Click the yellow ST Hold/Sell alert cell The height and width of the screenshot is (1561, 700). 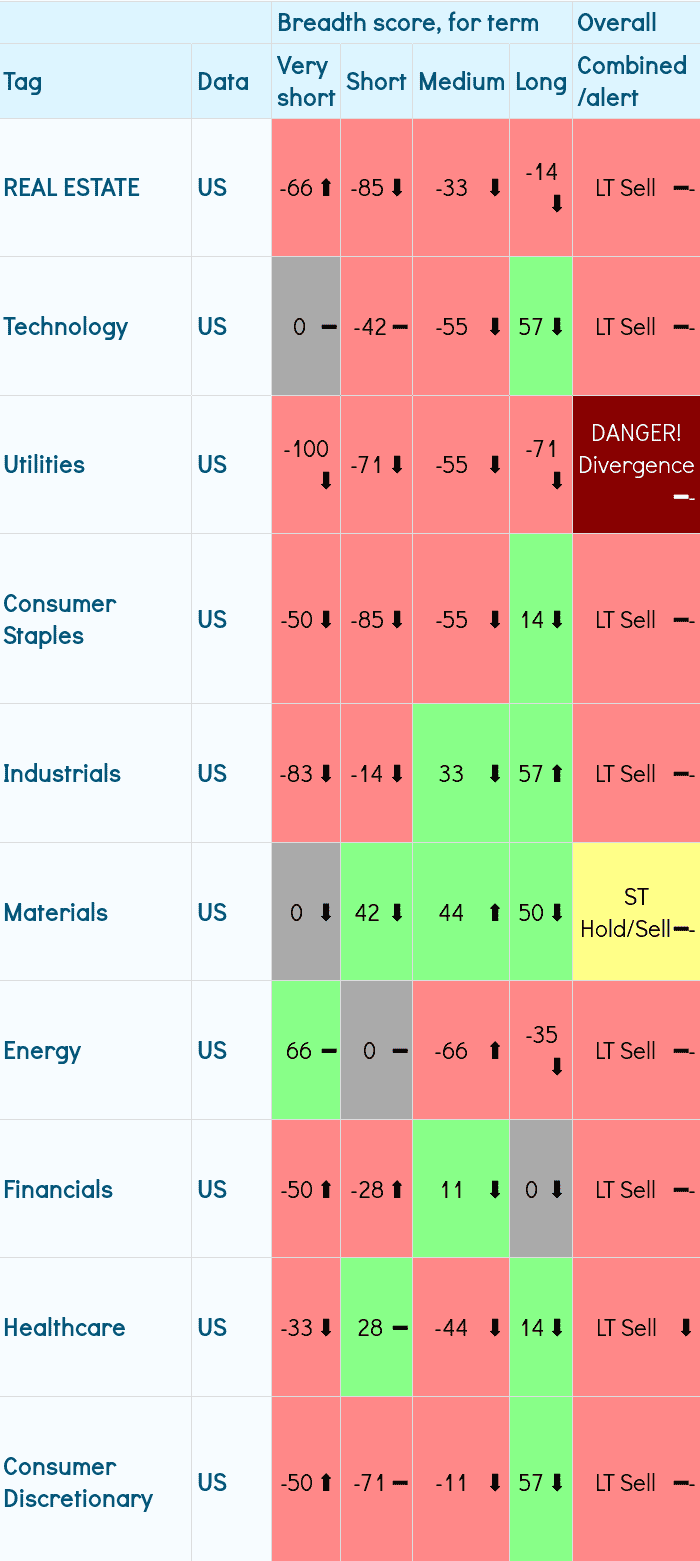(x=636, y=912)
